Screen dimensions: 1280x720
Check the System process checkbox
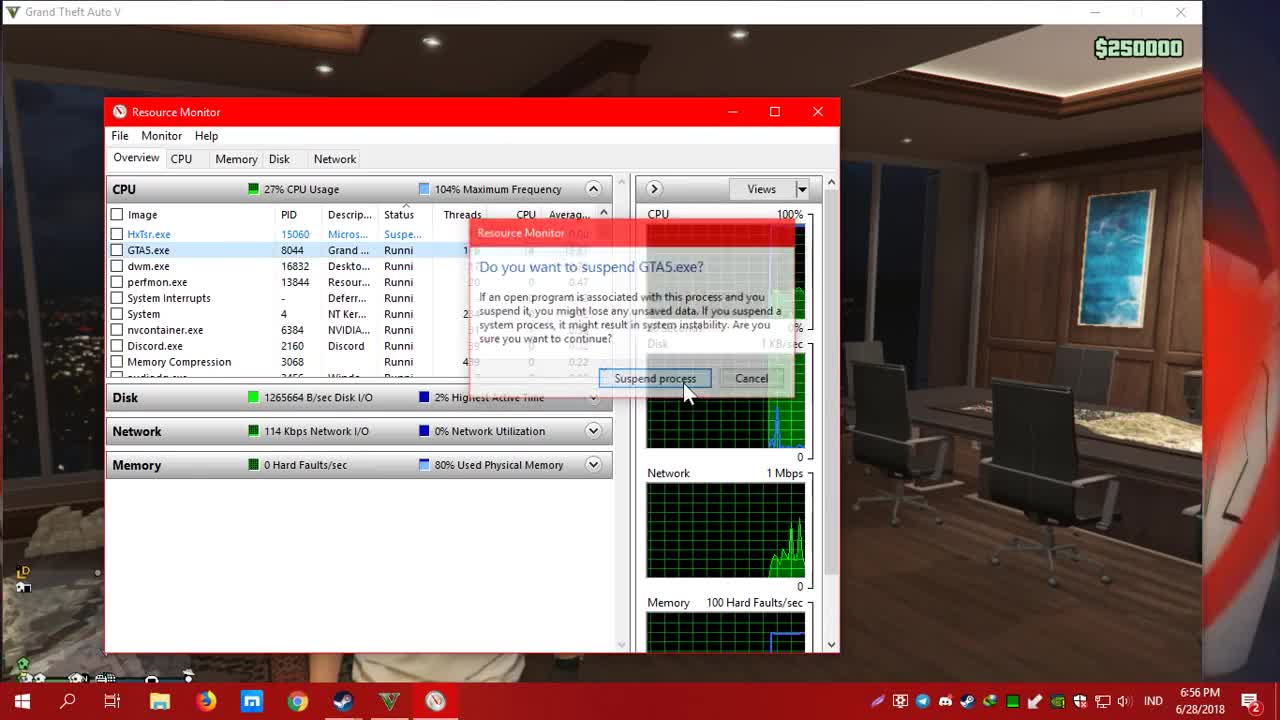tap(117, 314)
